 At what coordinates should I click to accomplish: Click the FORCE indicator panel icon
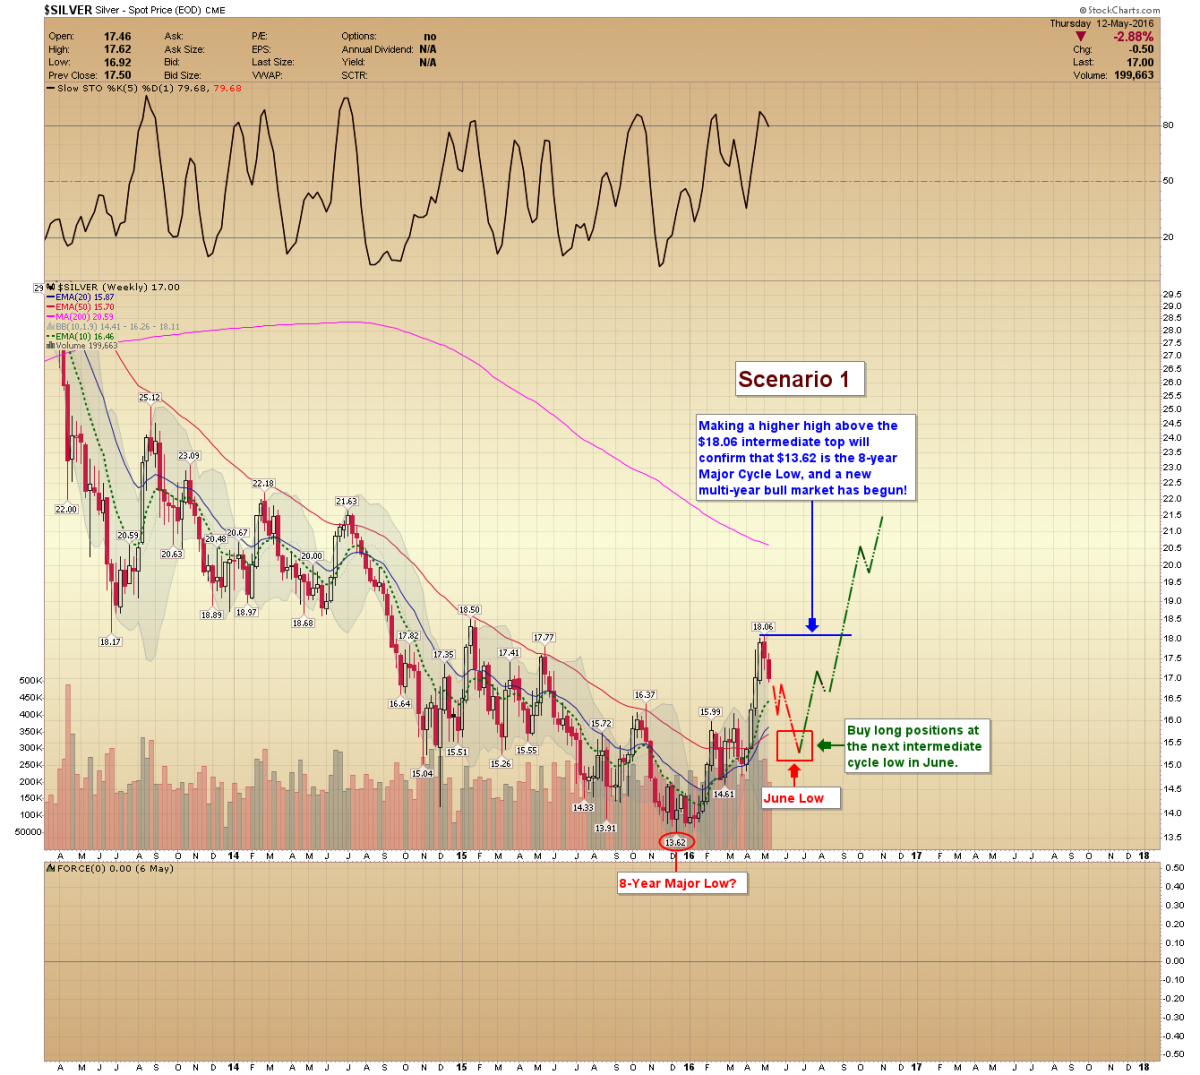tap(51, 868)
